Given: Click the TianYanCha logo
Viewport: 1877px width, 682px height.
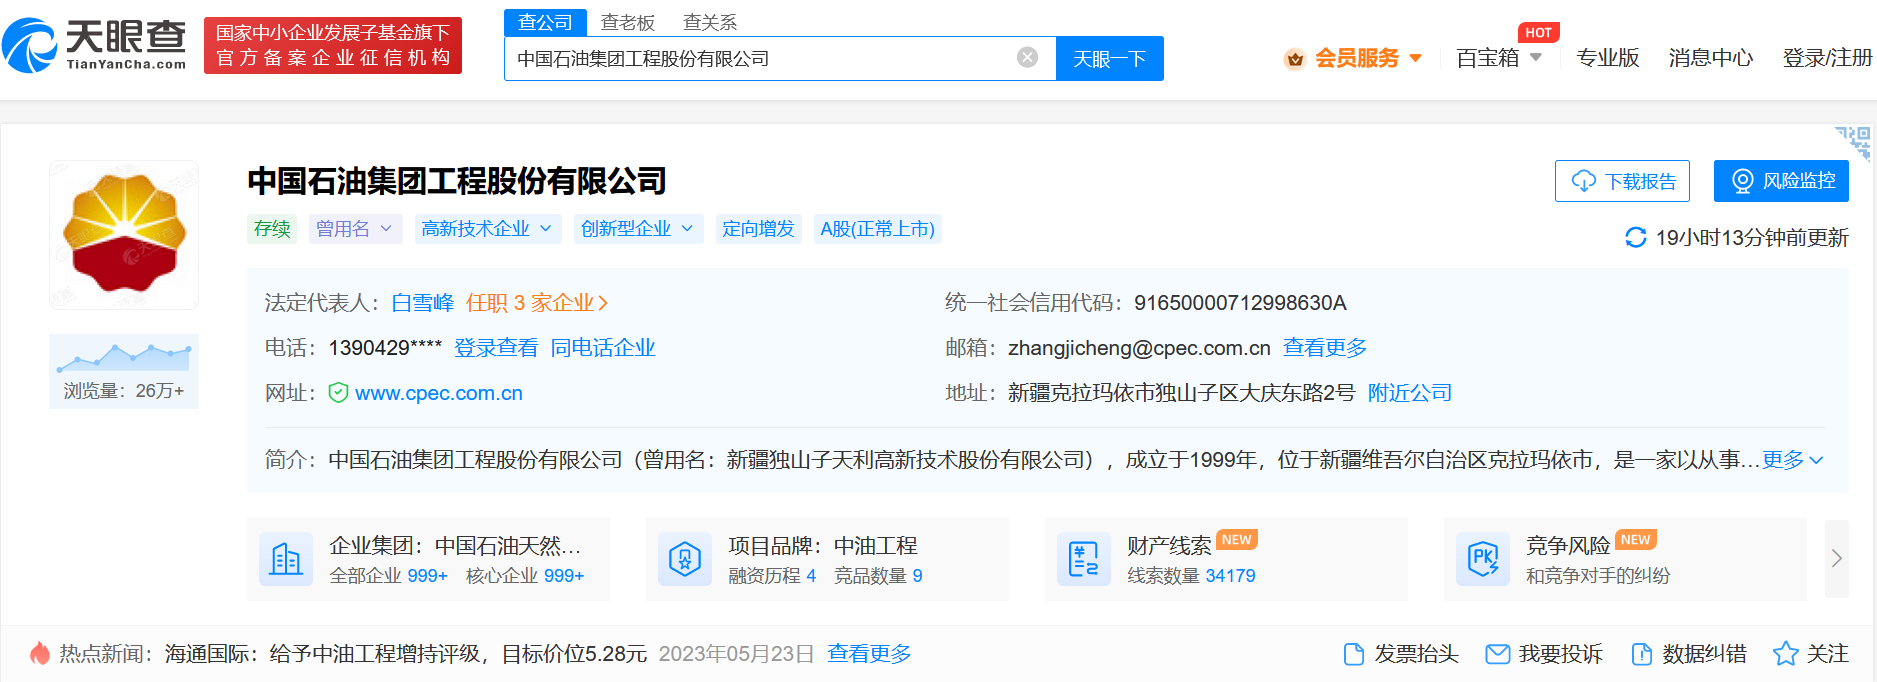Looking at the screenshot, I should click(94, 45).
